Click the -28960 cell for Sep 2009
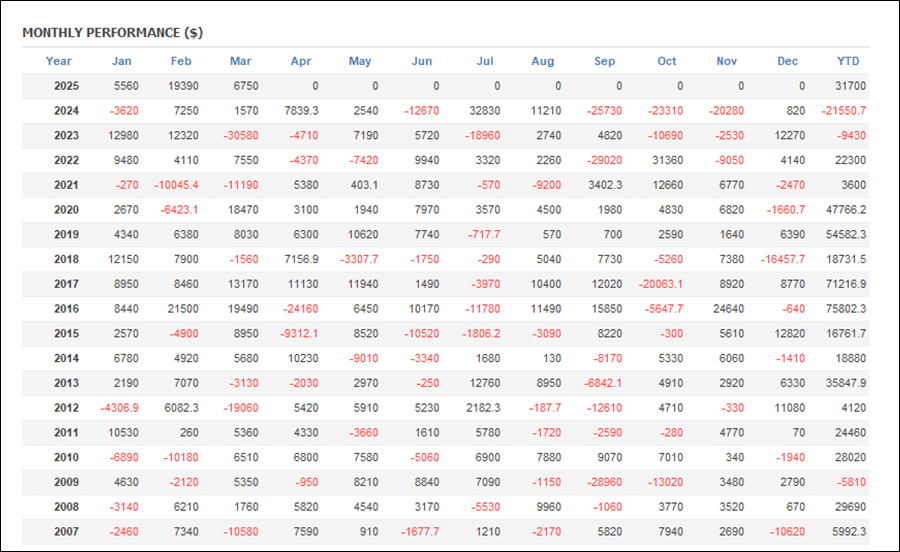The width and height of the screenshot is (900, 552). point(604,482)
